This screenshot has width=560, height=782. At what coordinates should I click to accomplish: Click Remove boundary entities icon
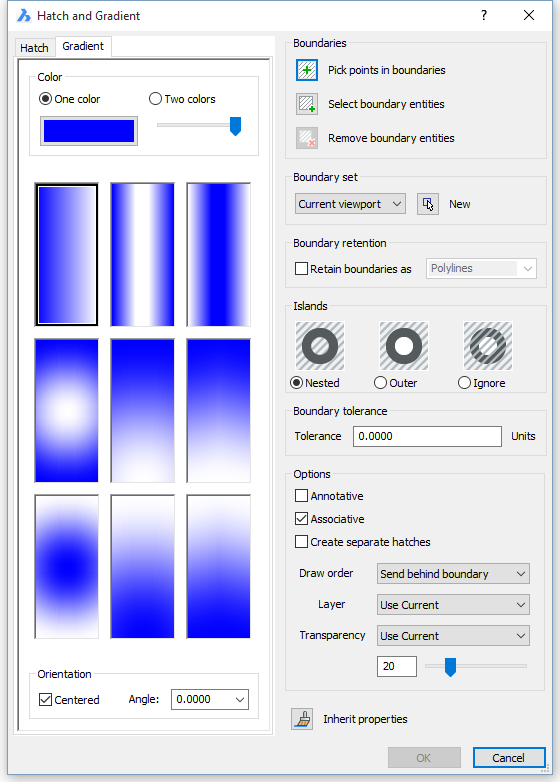coord(307,138)
